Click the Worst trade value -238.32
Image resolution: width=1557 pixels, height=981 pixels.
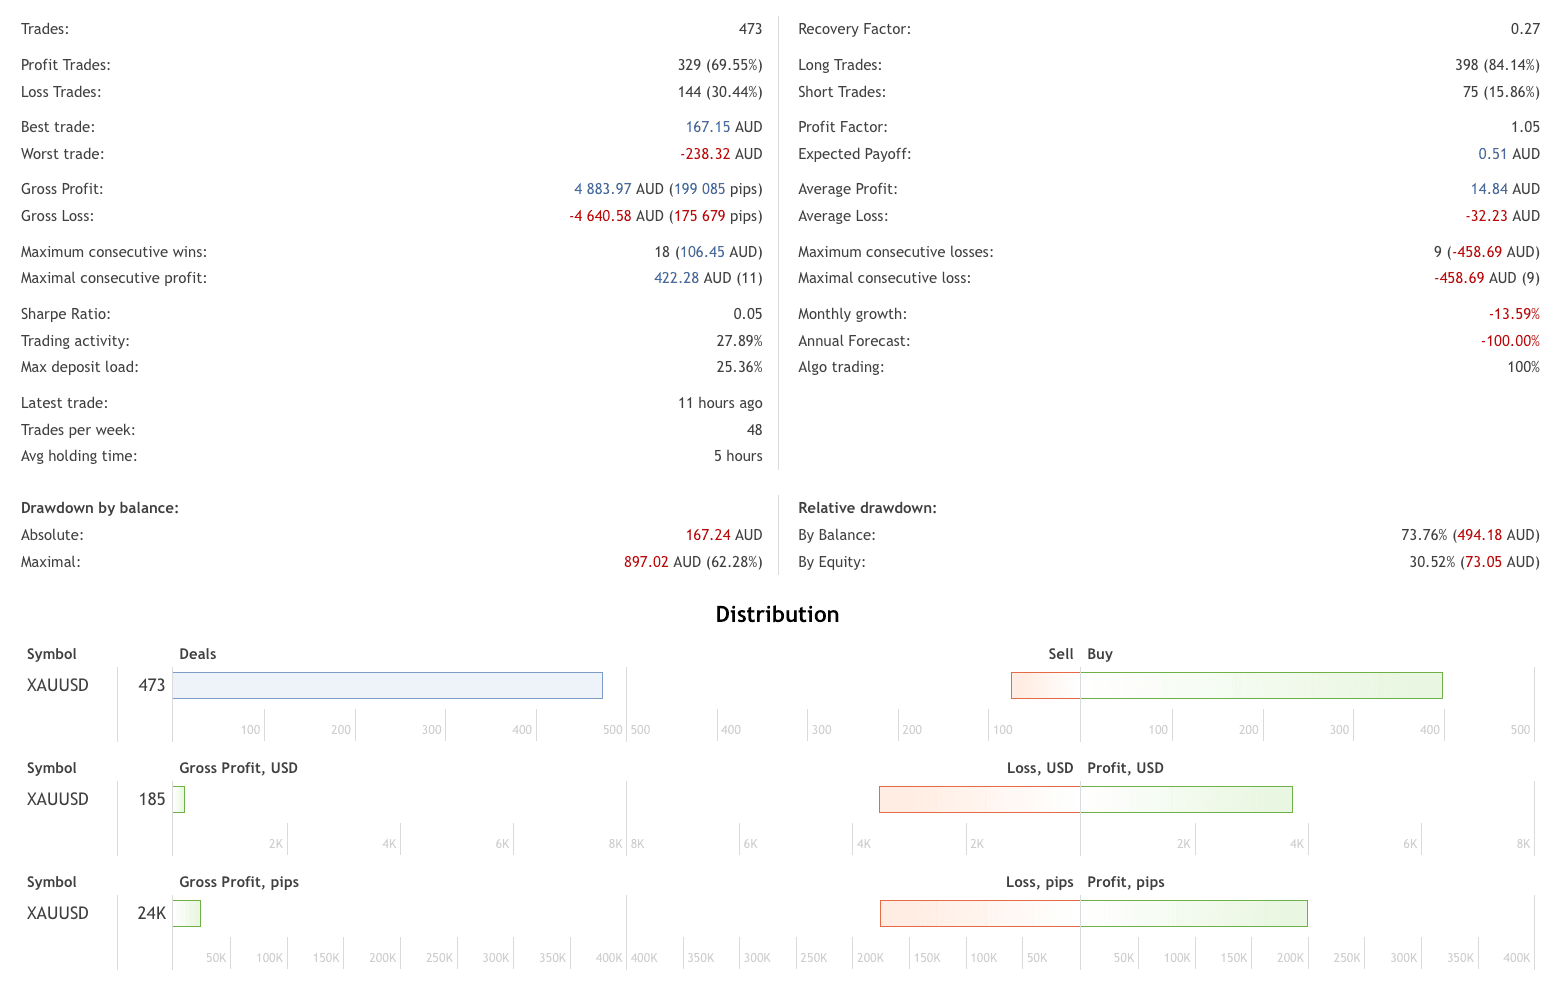click(705, 154)
